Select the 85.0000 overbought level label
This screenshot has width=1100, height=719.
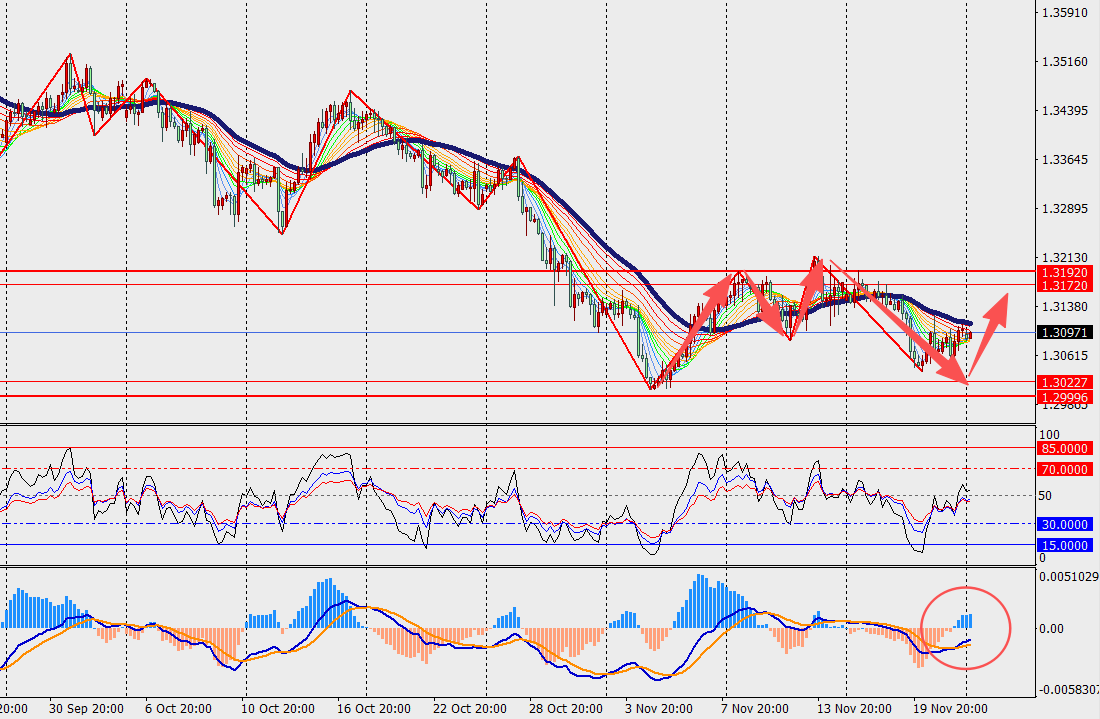[x=1064, y=449]
